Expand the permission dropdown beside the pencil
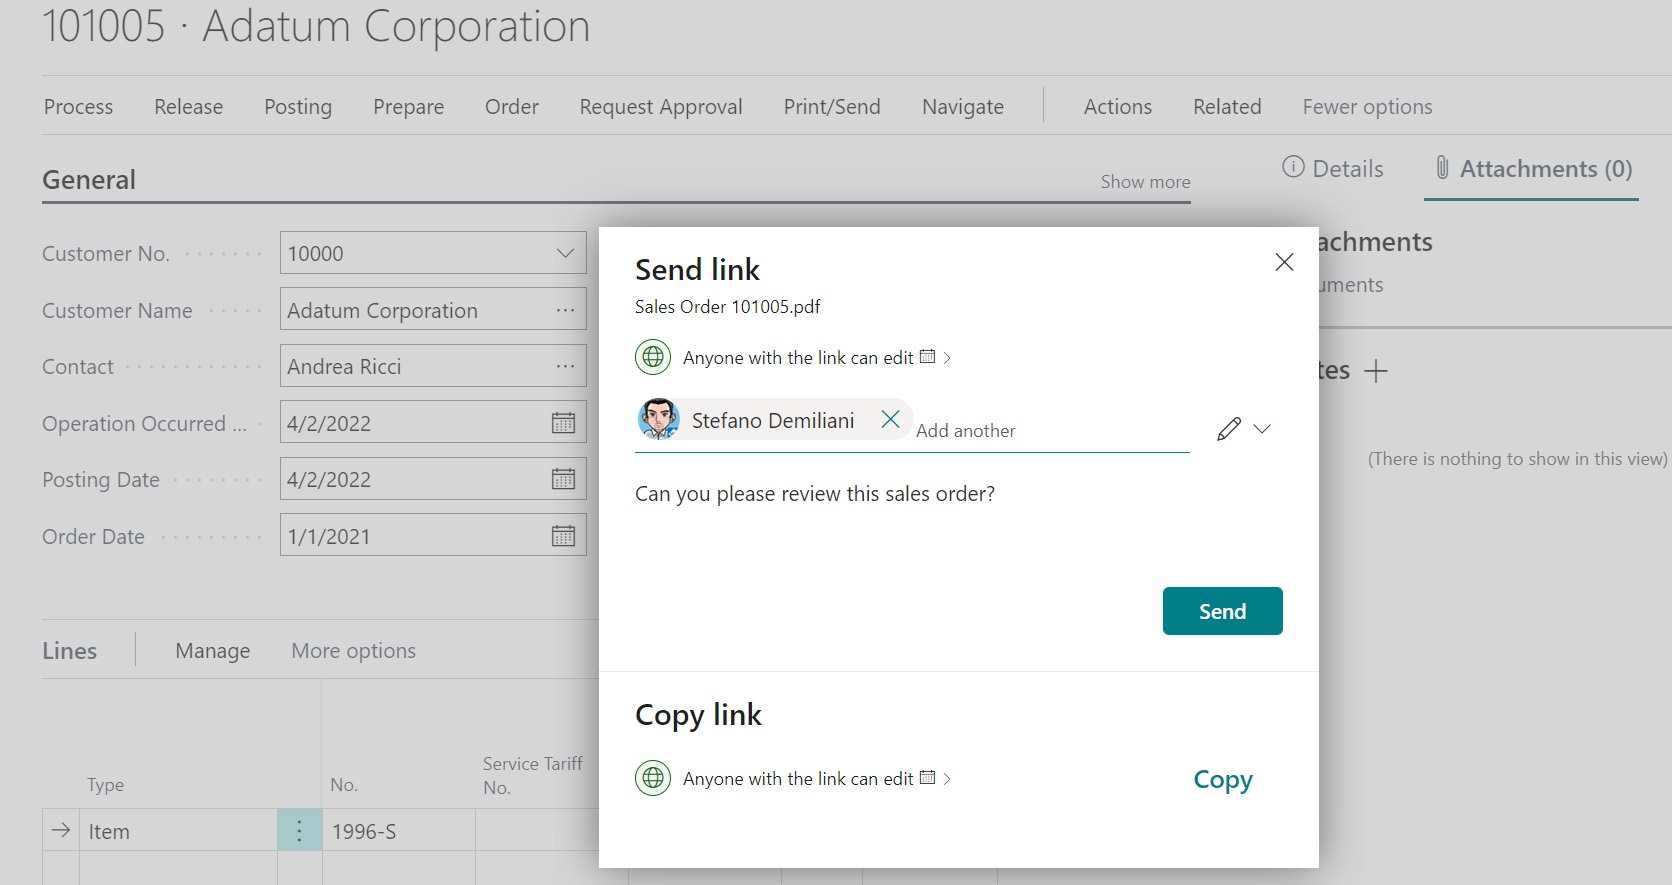Viewport: 1672px width, 885px height. pos(1262,429)
